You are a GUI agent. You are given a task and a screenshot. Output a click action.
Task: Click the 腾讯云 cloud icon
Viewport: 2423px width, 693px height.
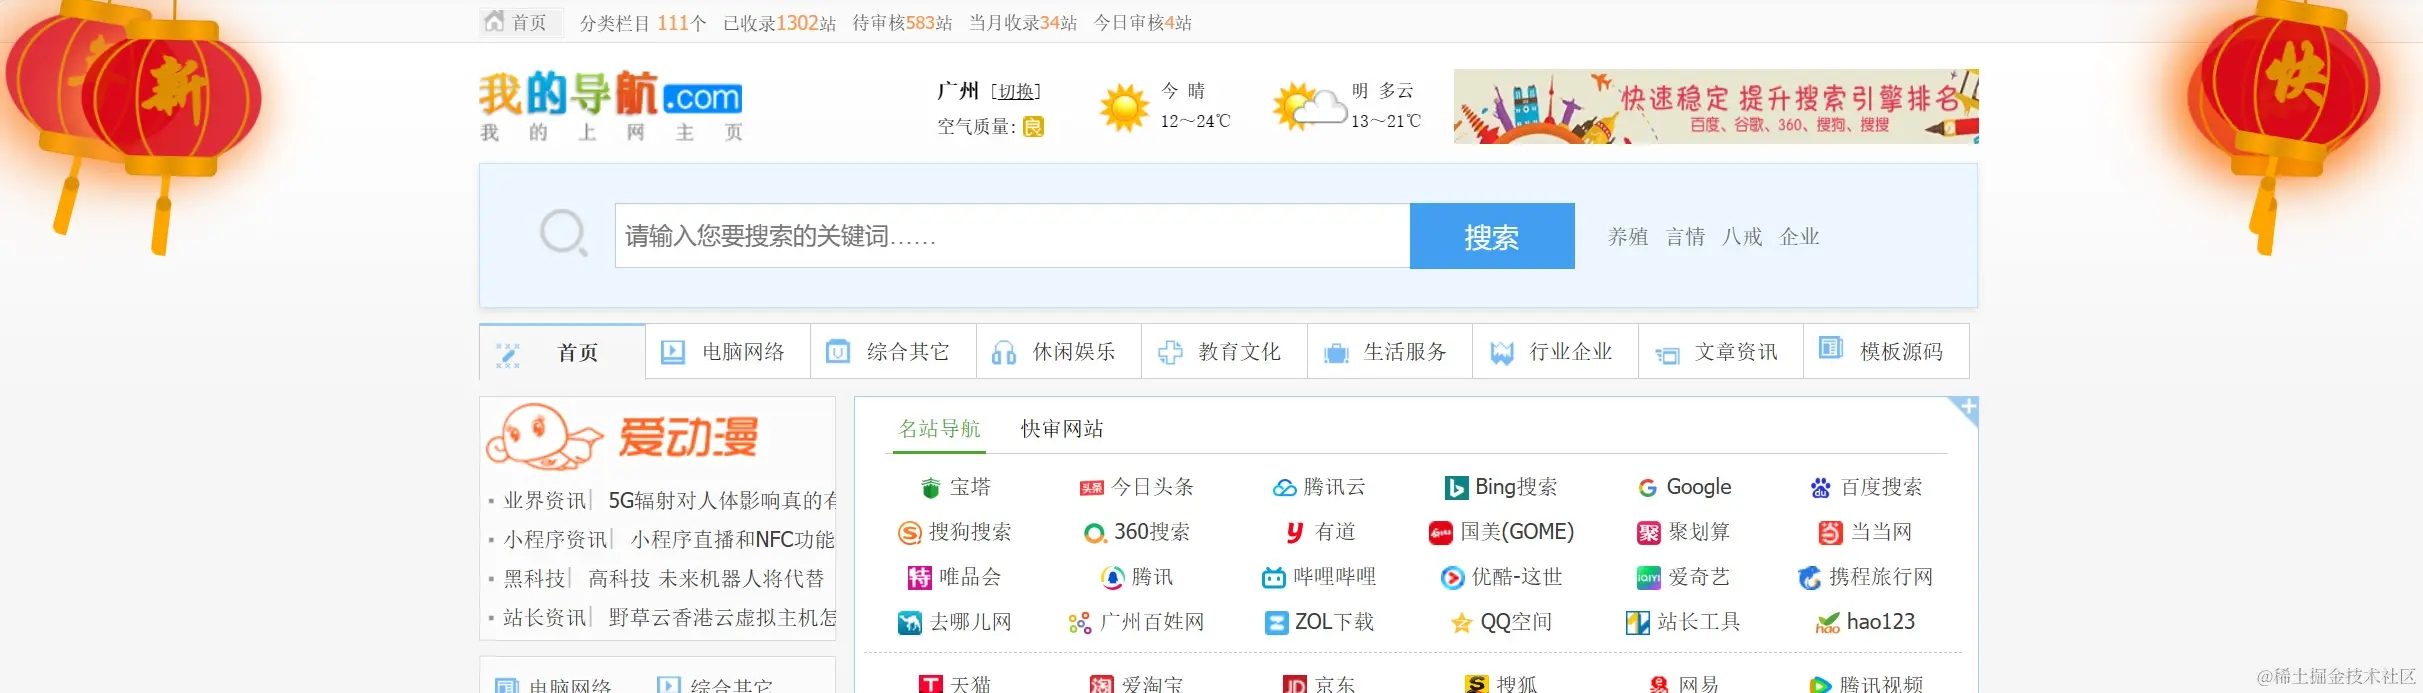coord(1284,488)
